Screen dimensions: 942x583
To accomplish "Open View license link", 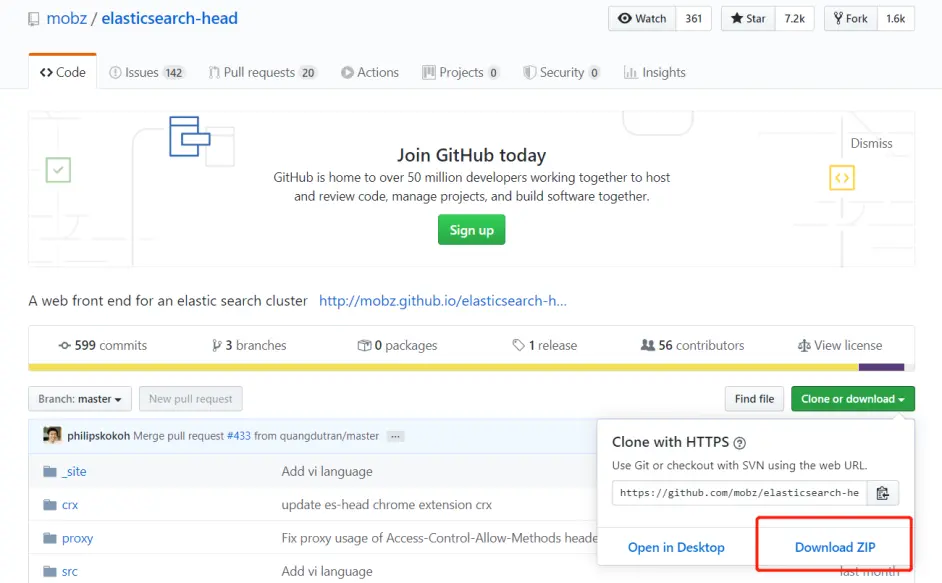I will (x=840, y=346).
